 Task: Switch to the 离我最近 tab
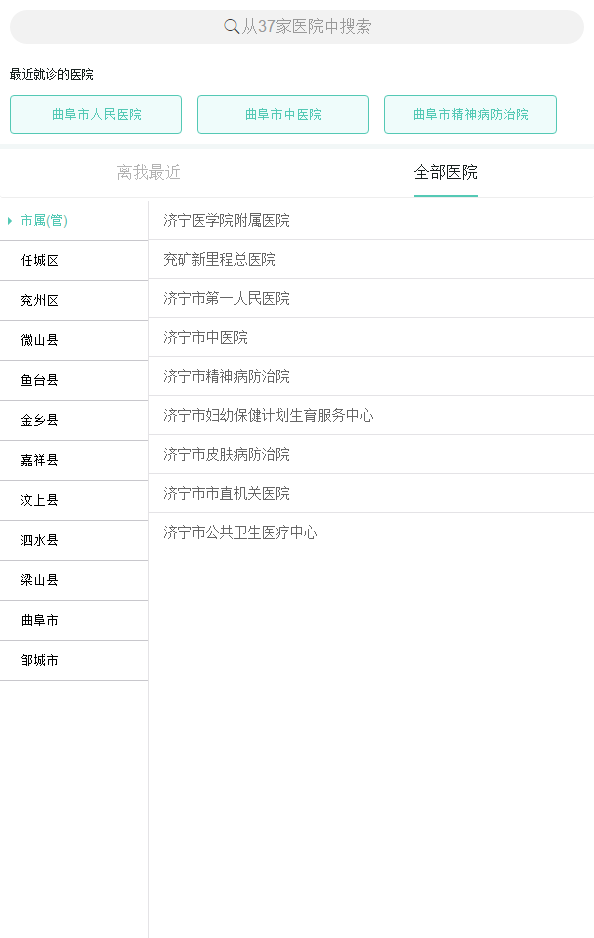148,172
